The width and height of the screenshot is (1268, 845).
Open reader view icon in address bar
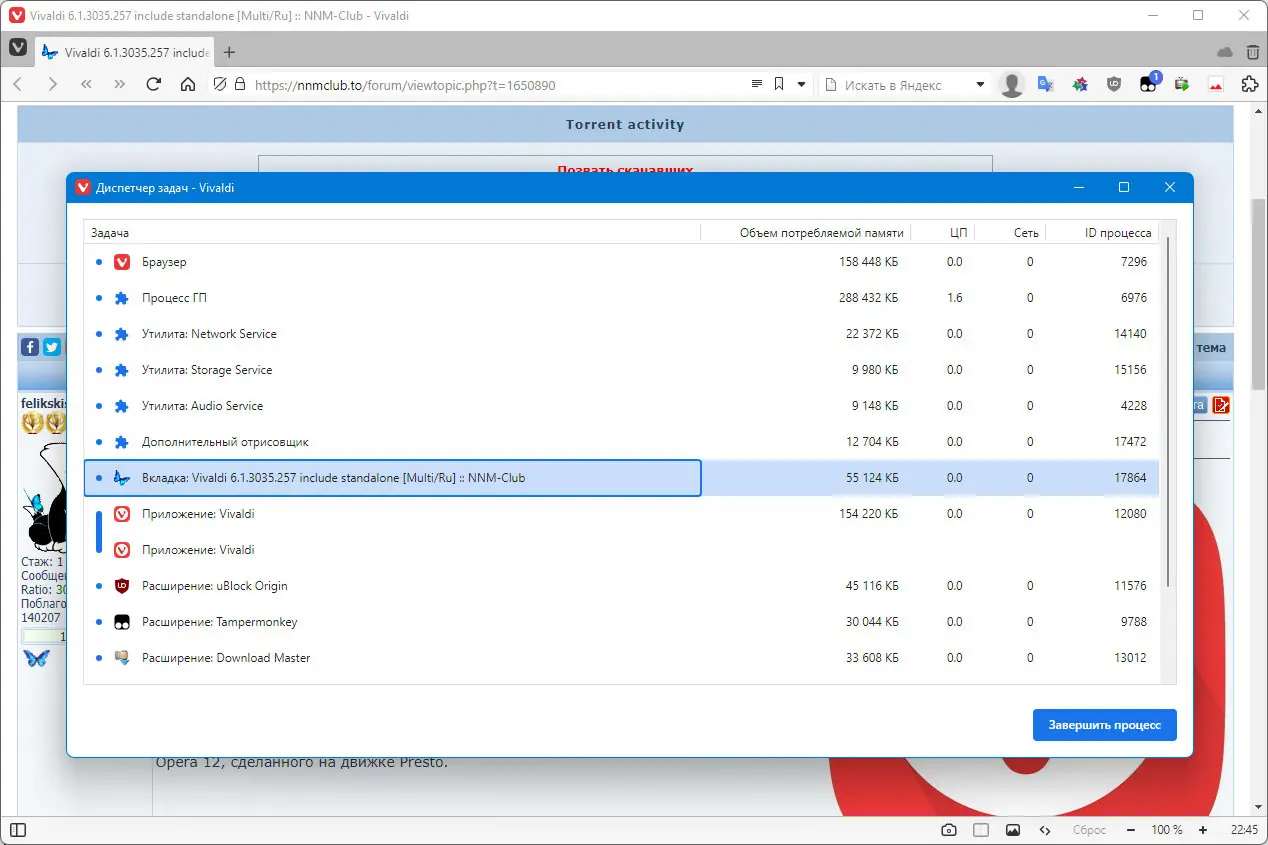(x=757, y=85)
